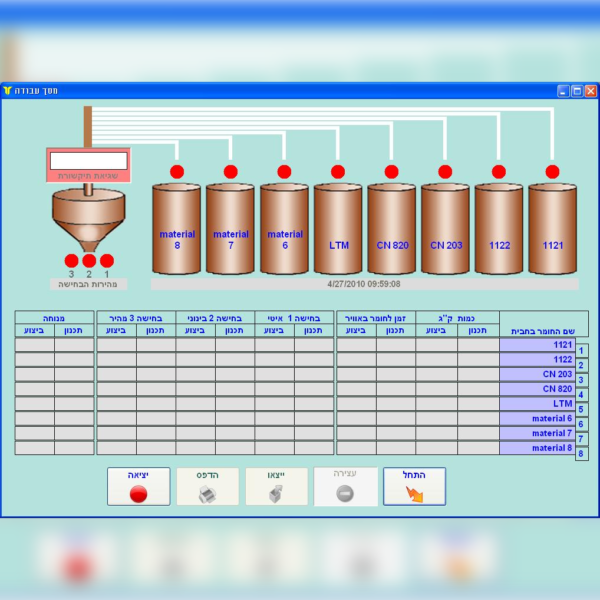Image resolution: width=600 pixels, height=600 pixels.
Task: Click the CN 203 silo tank
Action: [445, 229]
